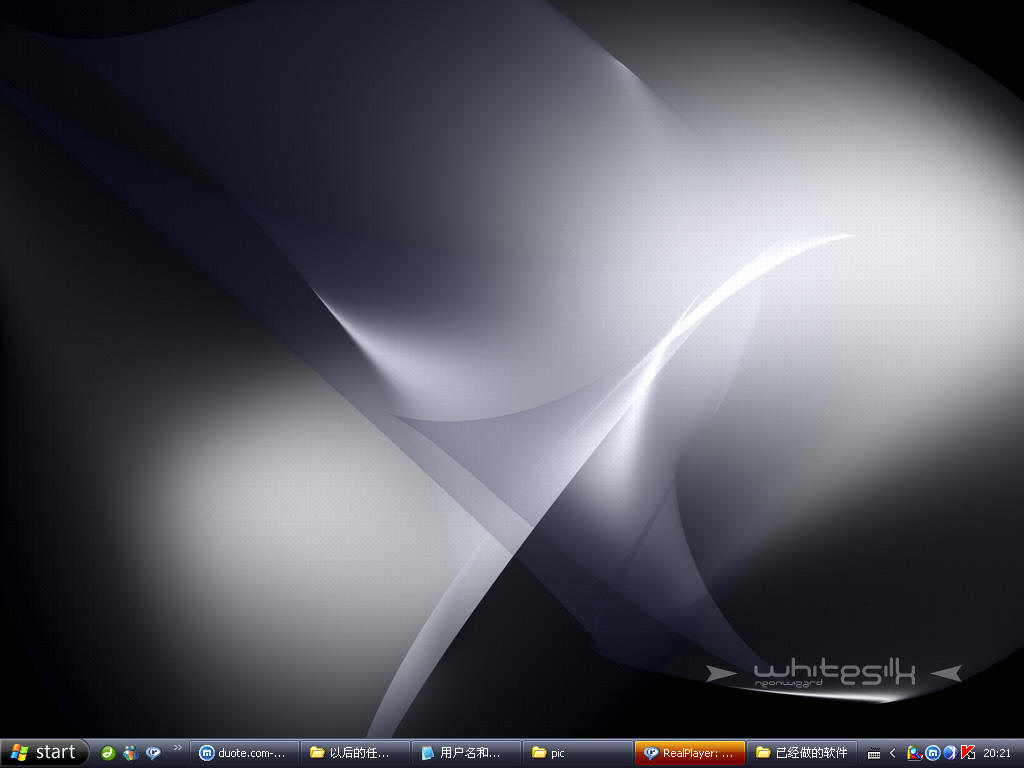Open the 用户名和 document taskbar button

pyautogui.click(x=467, y=753)
